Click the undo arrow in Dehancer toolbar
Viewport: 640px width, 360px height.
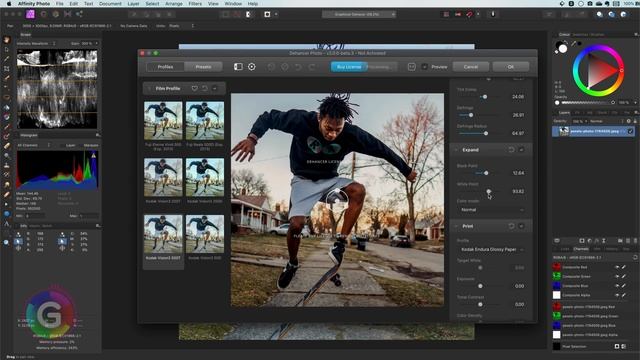[x=298, y=67]
